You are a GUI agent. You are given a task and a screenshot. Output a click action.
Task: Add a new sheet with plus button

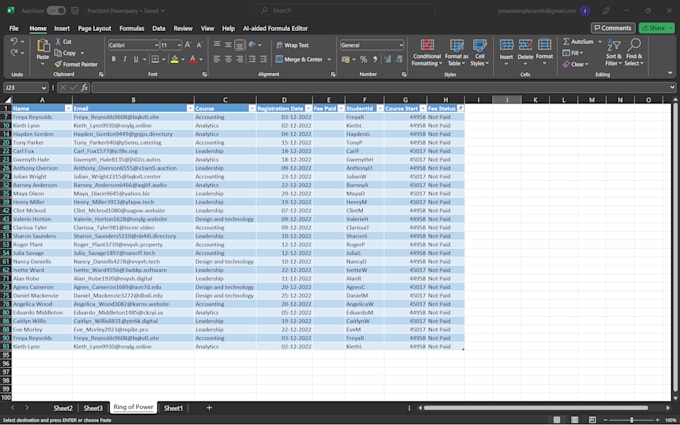click(209, 408)
